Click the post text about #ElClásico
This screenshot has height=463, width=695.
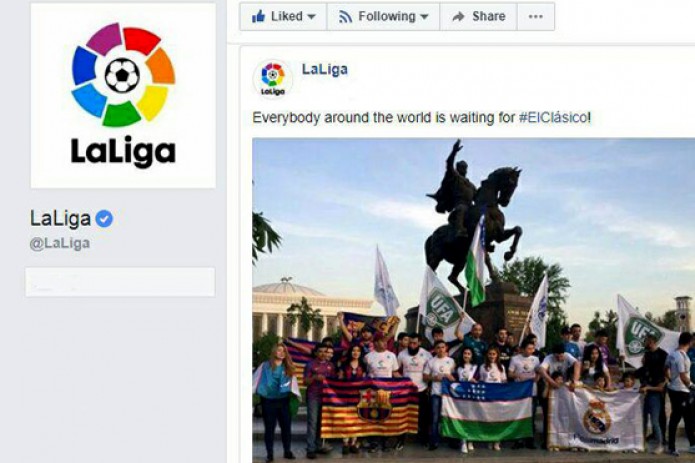click(x=422, y=118)
